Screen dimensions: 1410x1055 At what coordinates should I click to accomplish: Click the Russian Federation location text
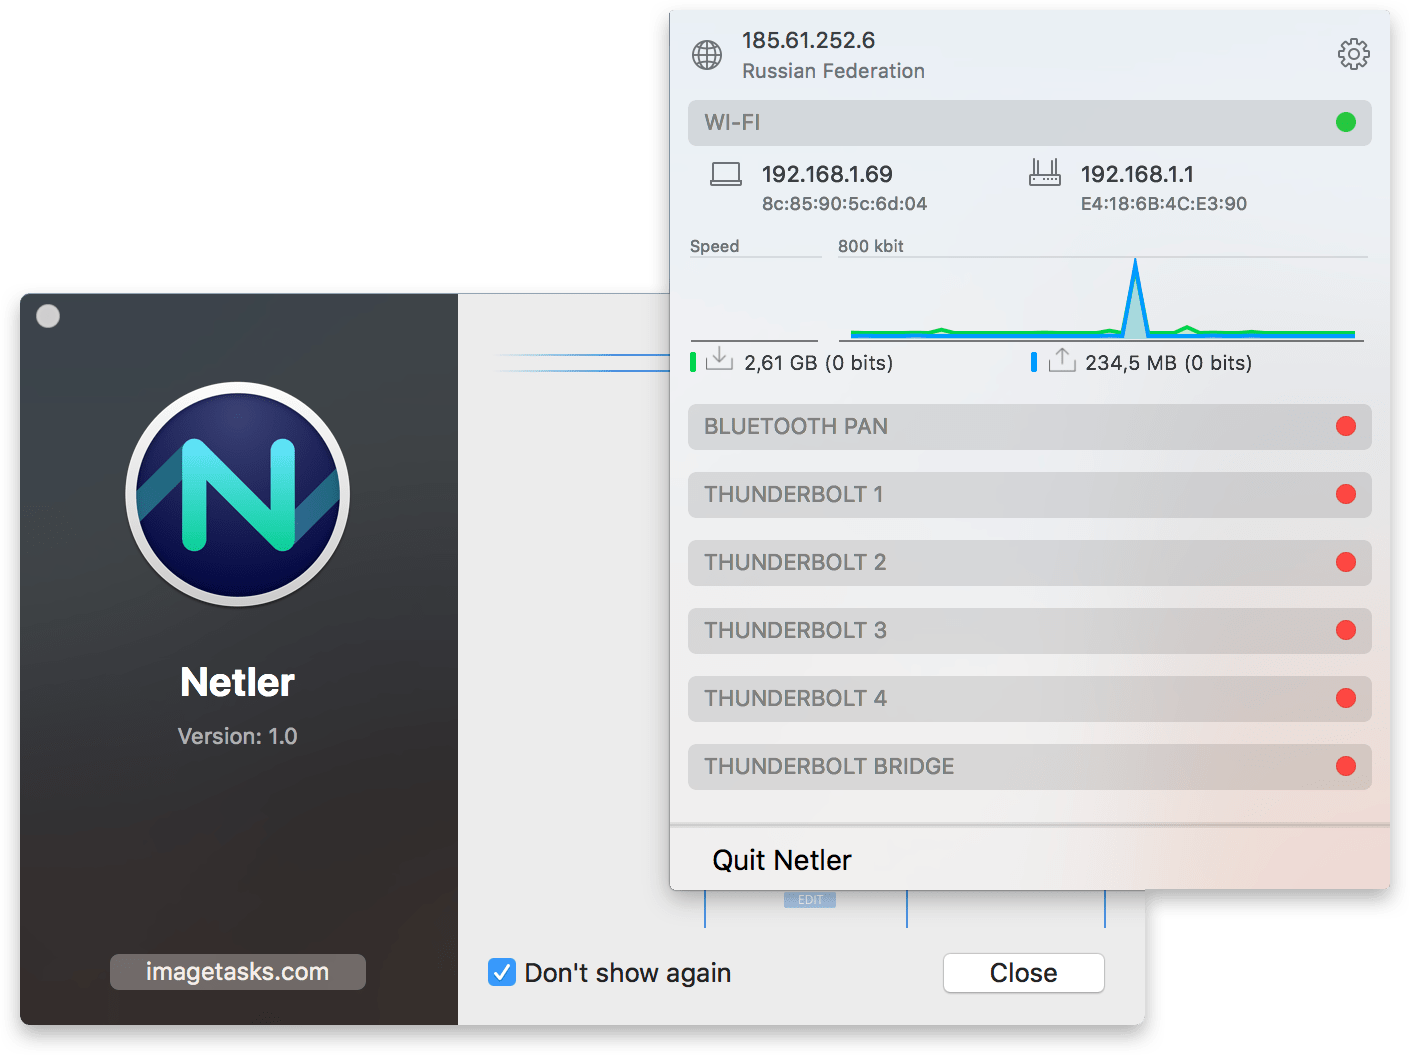[833, 71]
